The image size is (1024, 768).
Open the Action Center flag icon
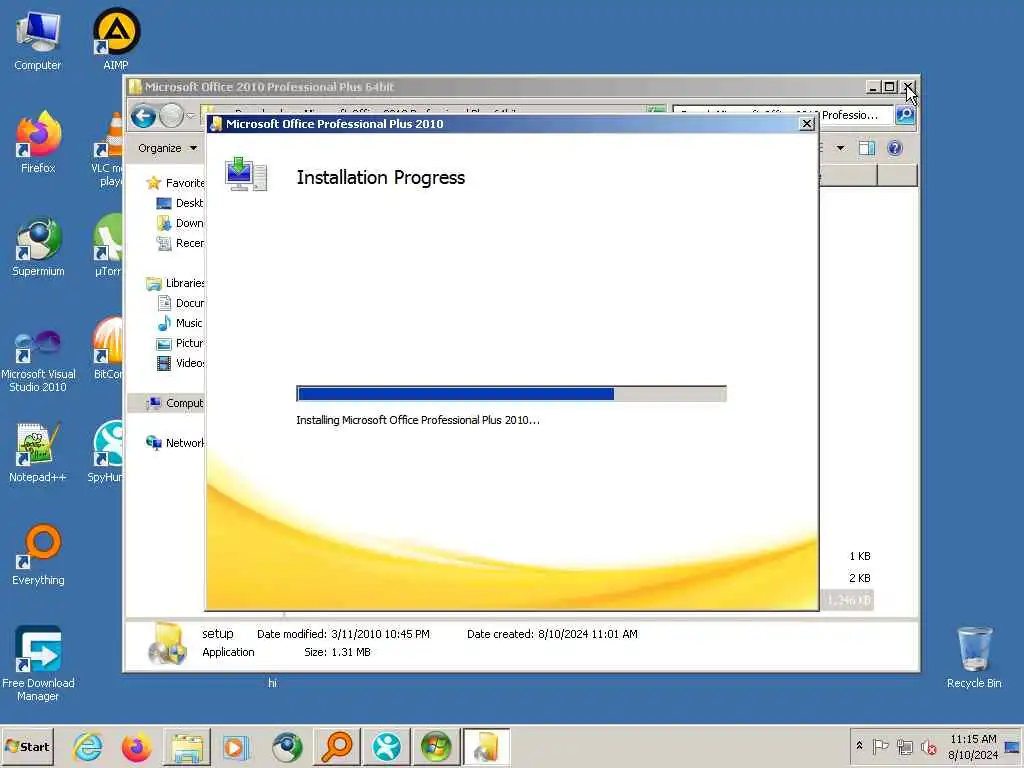(x=880, y=746)
